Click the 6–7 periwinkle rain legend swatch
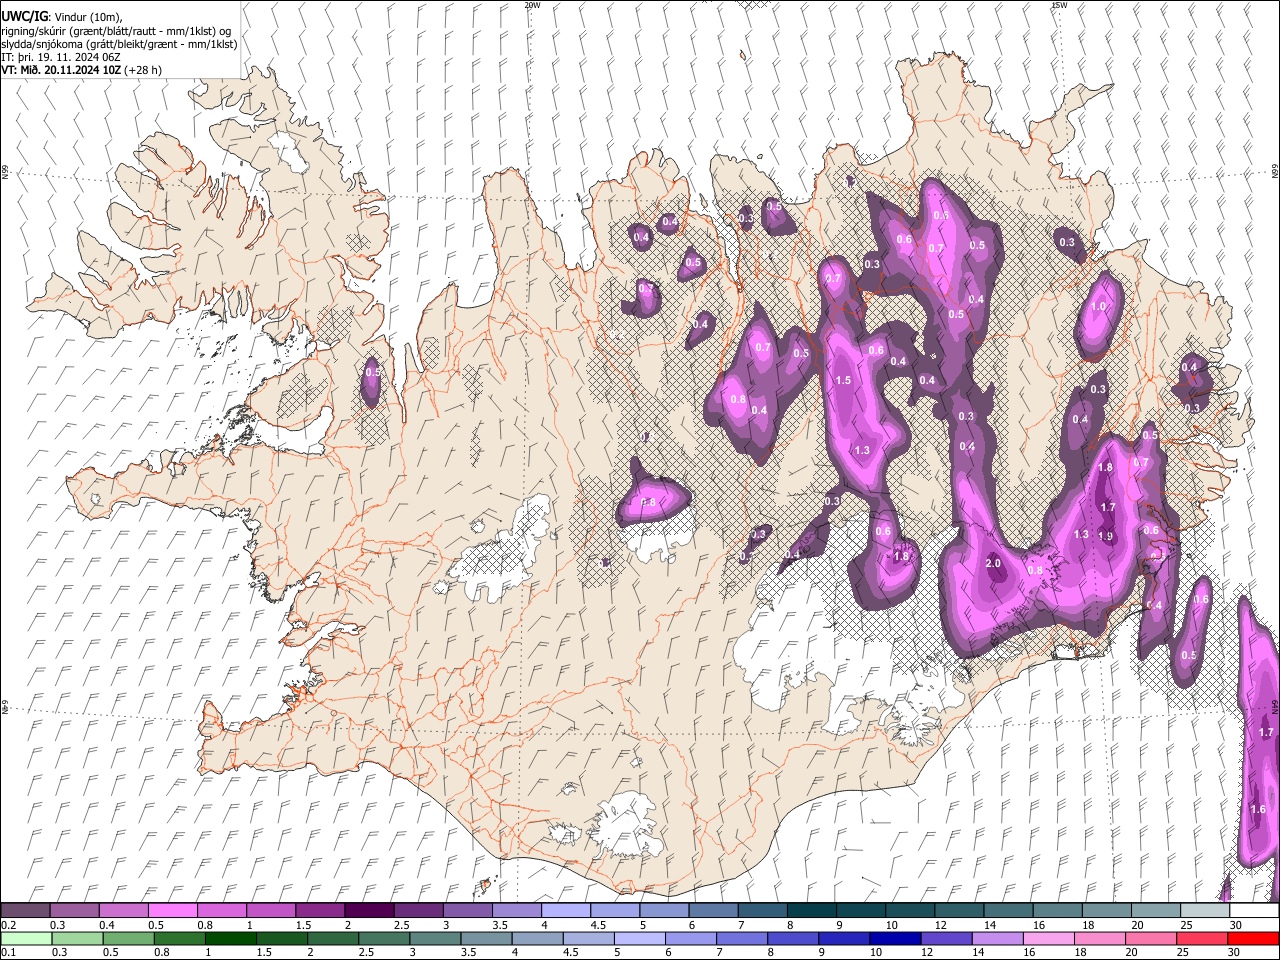The width and height of the screenshot is (1280, 960). coord(690,938)
